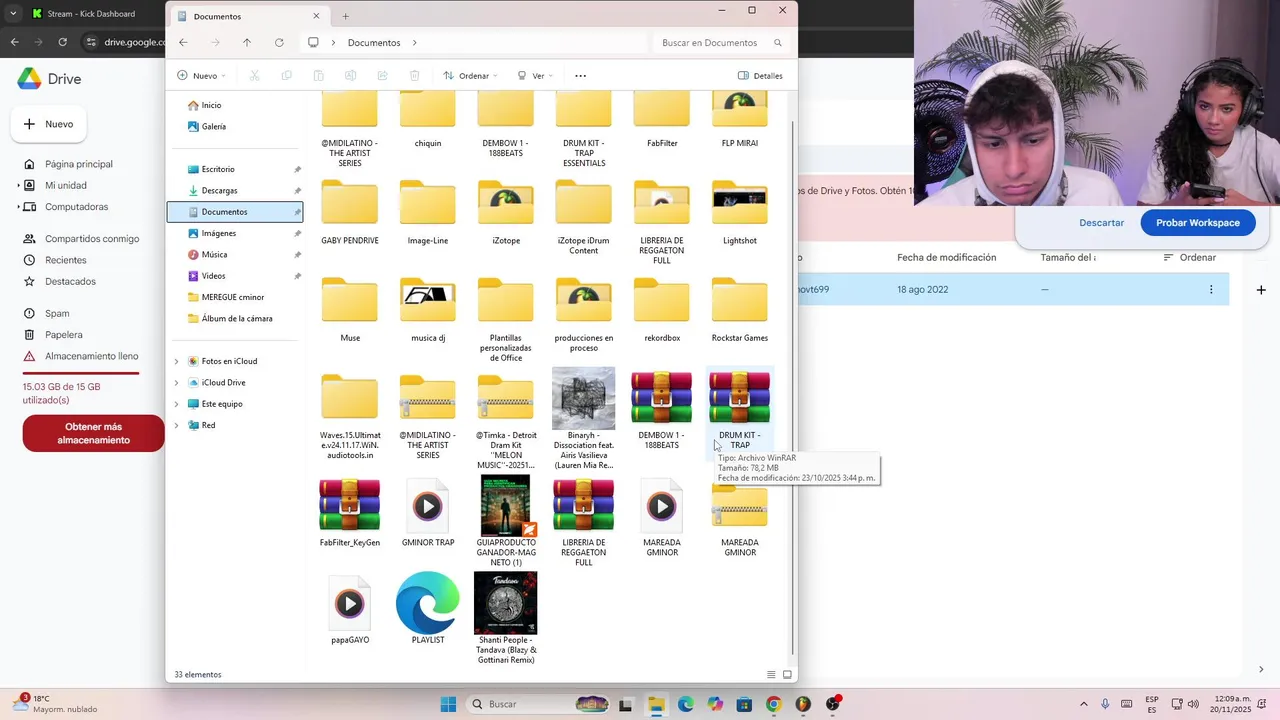The image size is (1280, 720).
Task: Click the Windows Start button
Action: pos(448,704)
